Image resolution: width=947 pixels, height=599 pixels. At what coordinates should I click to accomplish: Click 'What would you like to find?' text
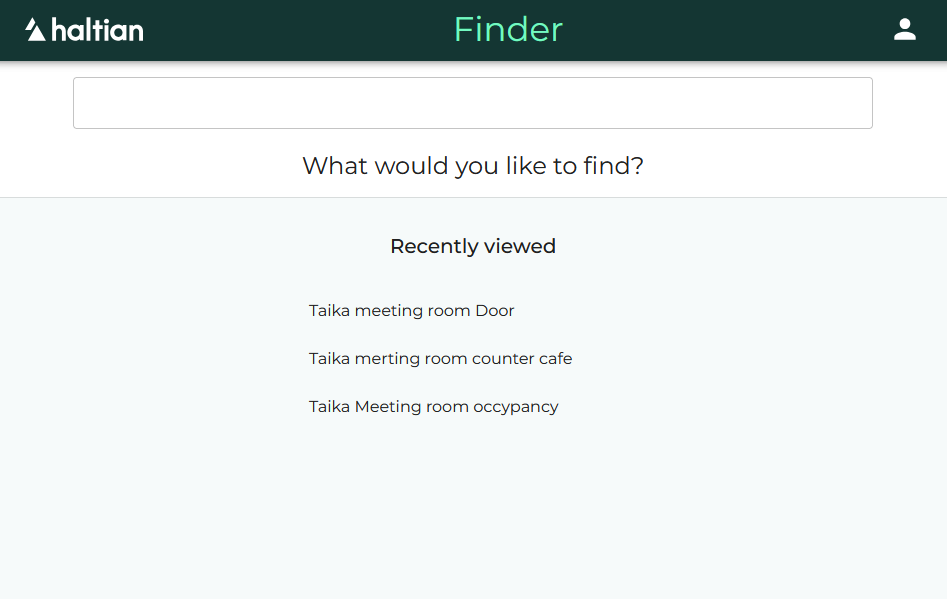pyautogui.click(x=472, y=166)
